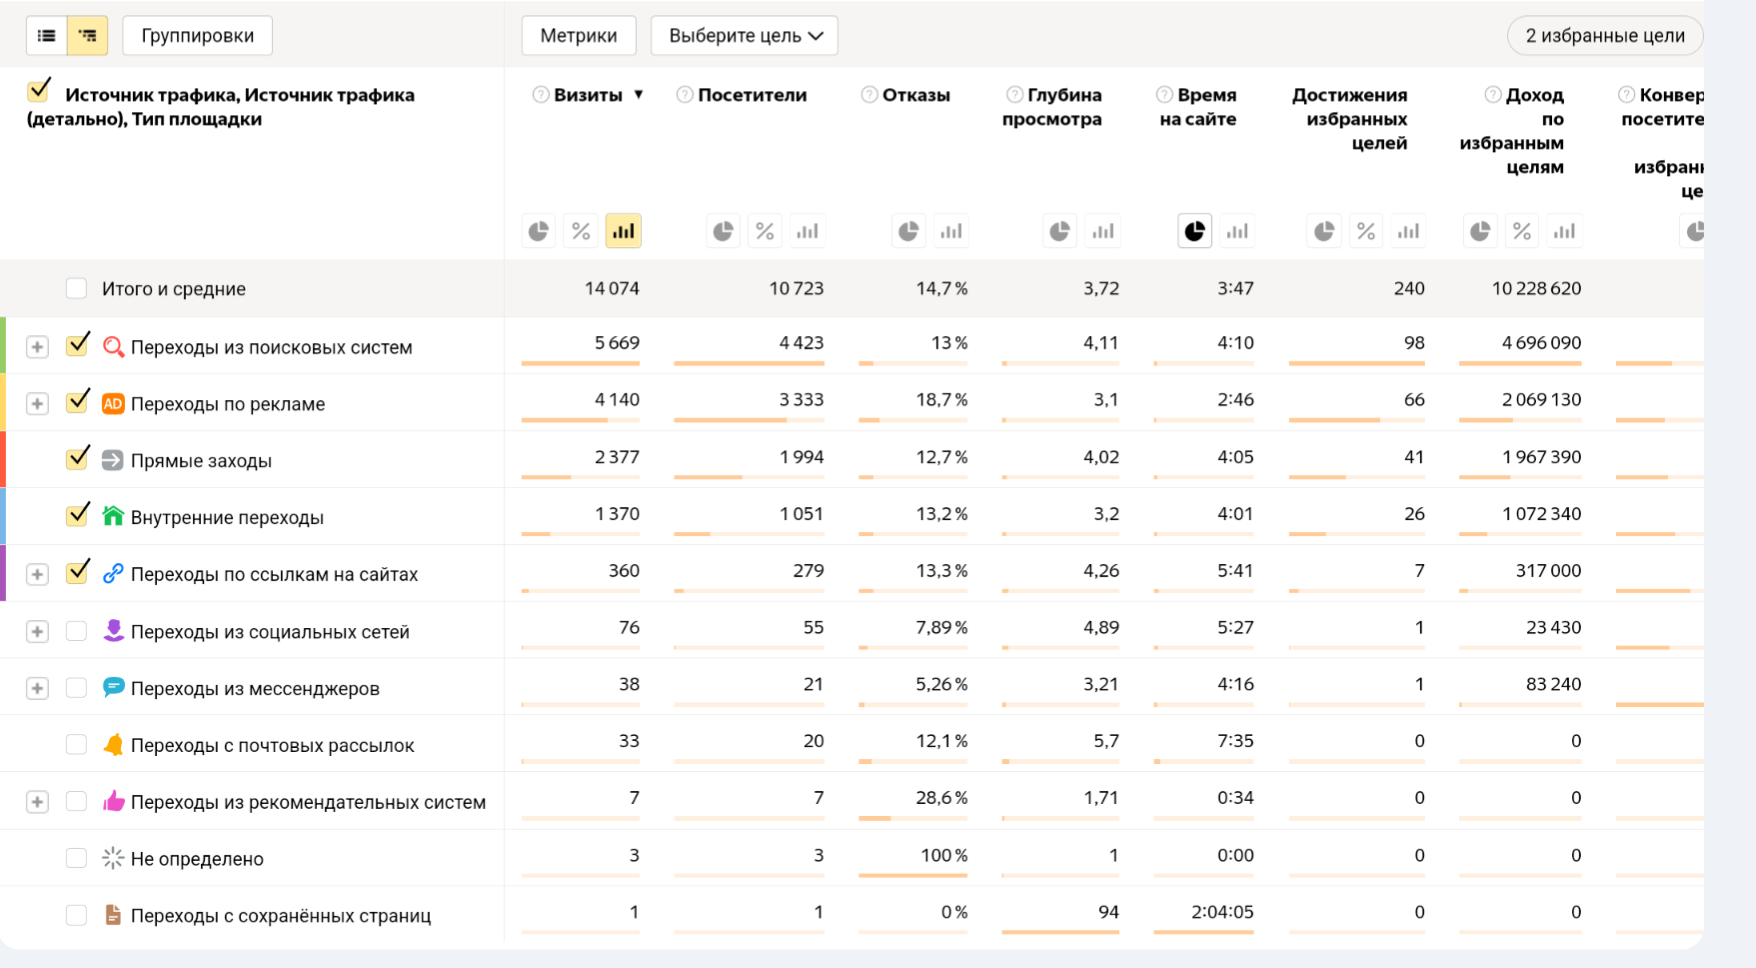Show pie chart for Время на сайте
This screenshot has height=968, width=1756.
(x=1194, y=232)
